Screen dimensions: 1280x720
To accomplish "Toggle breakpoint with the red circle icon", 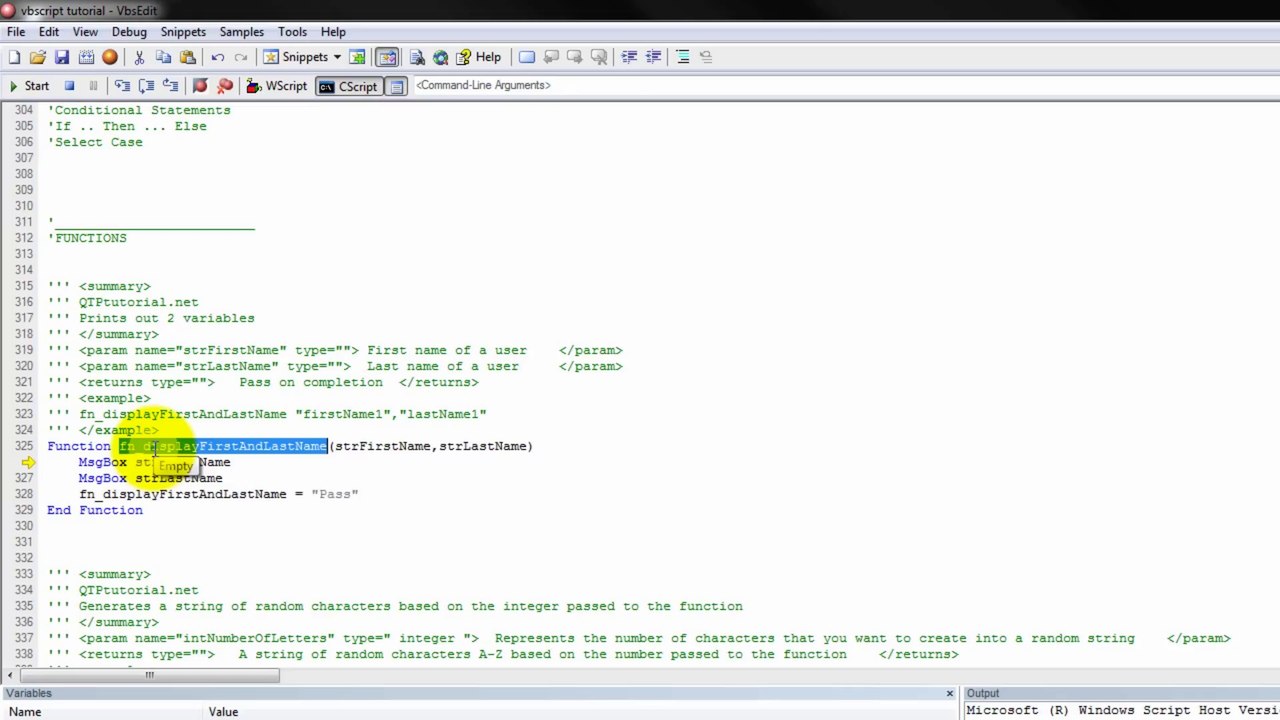I will [200, 86].
